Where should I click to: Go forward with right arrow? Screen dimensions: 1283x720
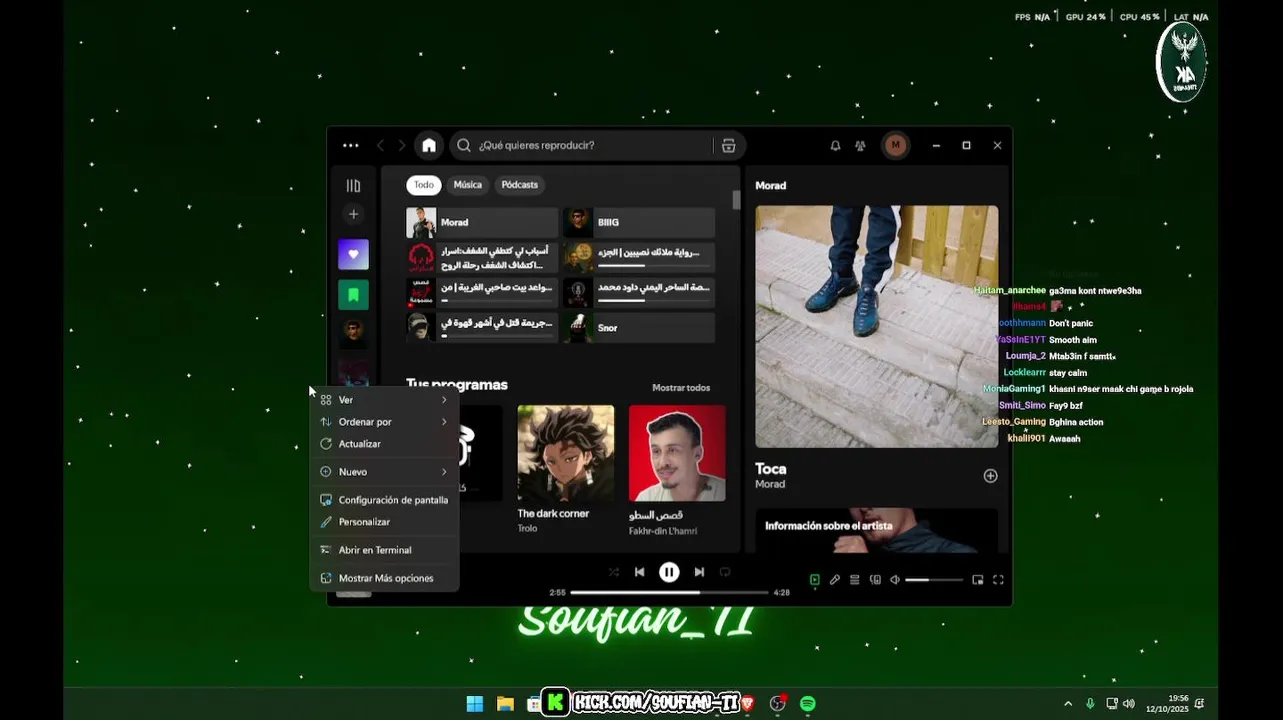point(402,145)
